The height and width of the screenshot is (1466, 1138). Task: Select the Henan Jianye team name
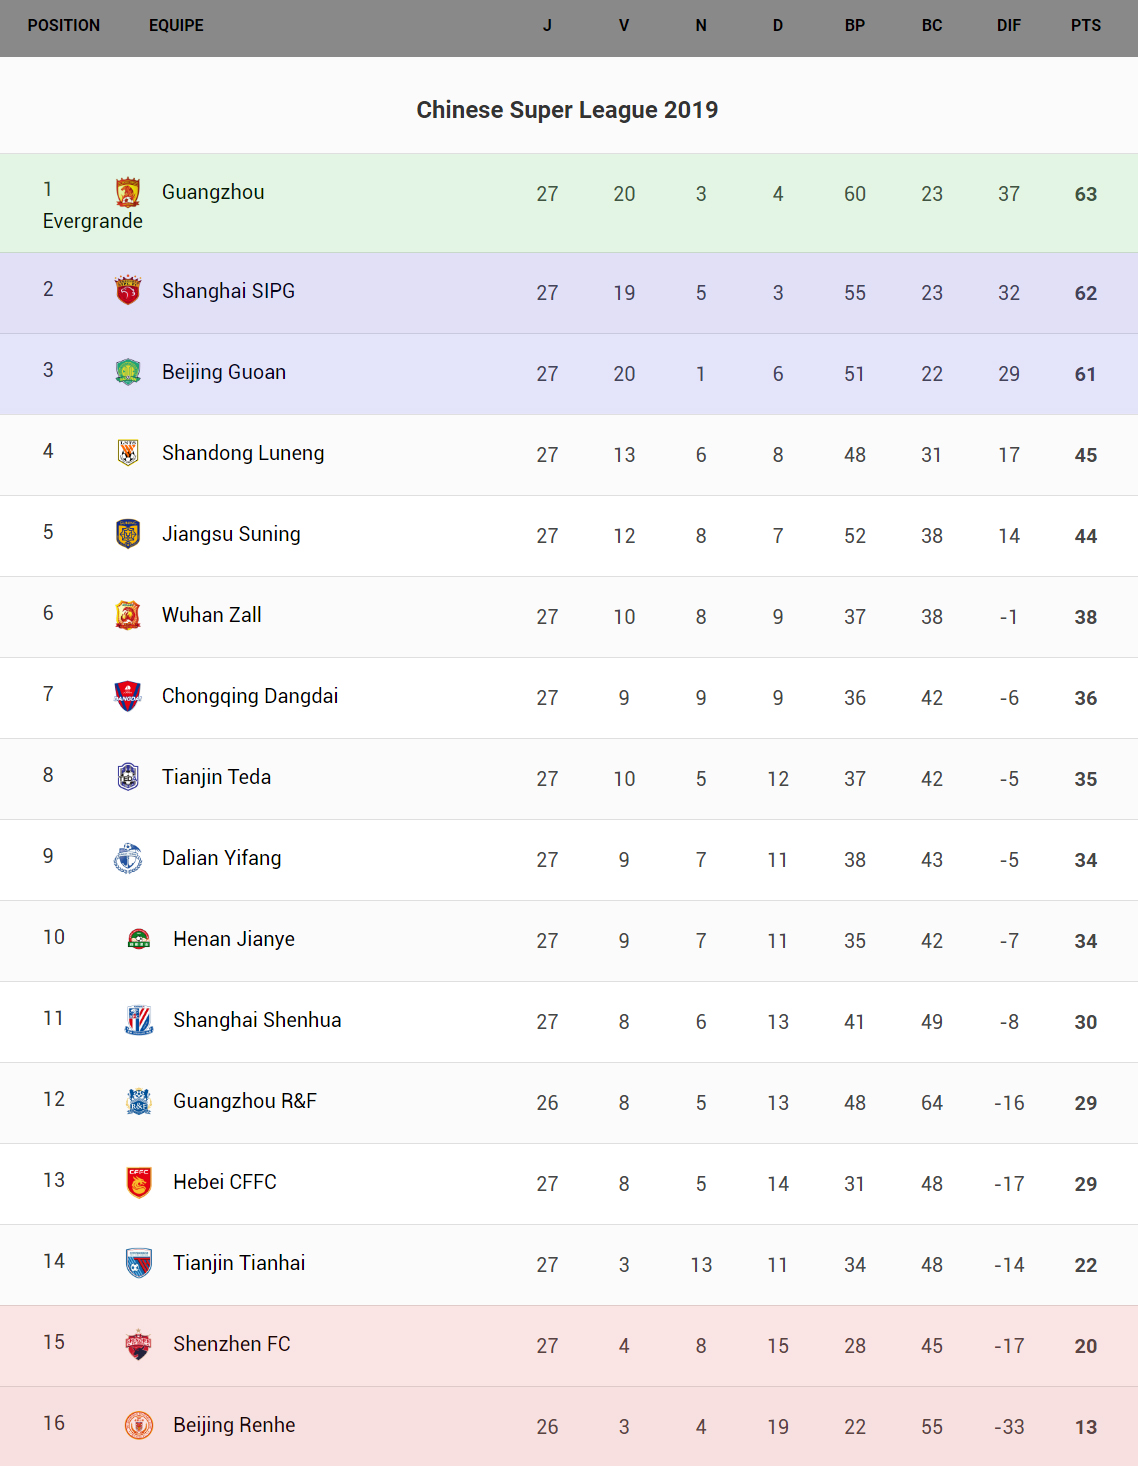[234, 939]
